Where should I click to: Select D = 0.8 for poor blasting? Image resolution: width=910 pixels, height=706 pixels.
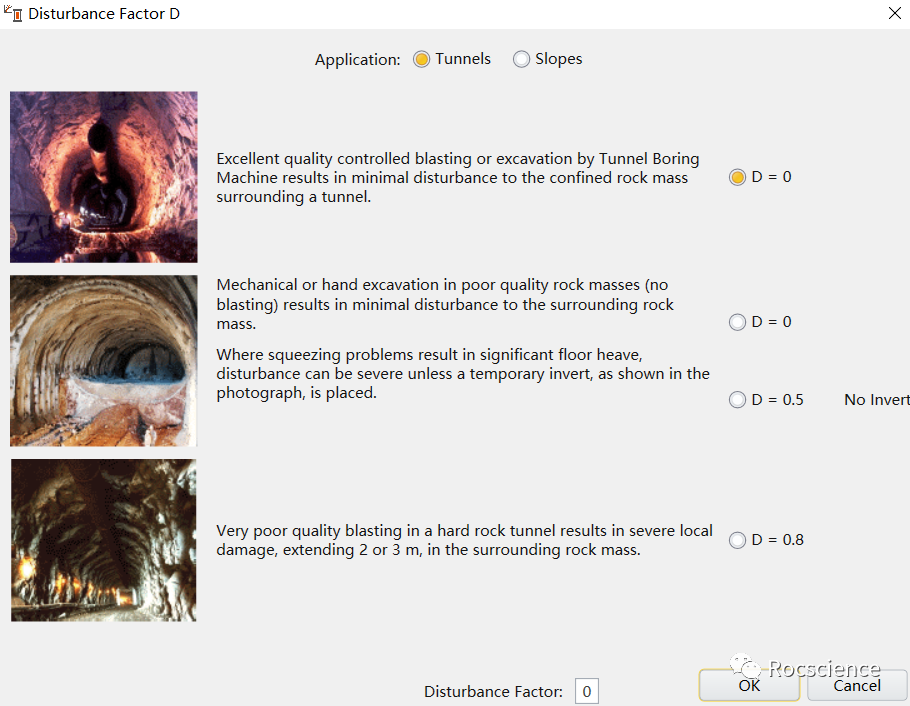[x=738, y=540]
